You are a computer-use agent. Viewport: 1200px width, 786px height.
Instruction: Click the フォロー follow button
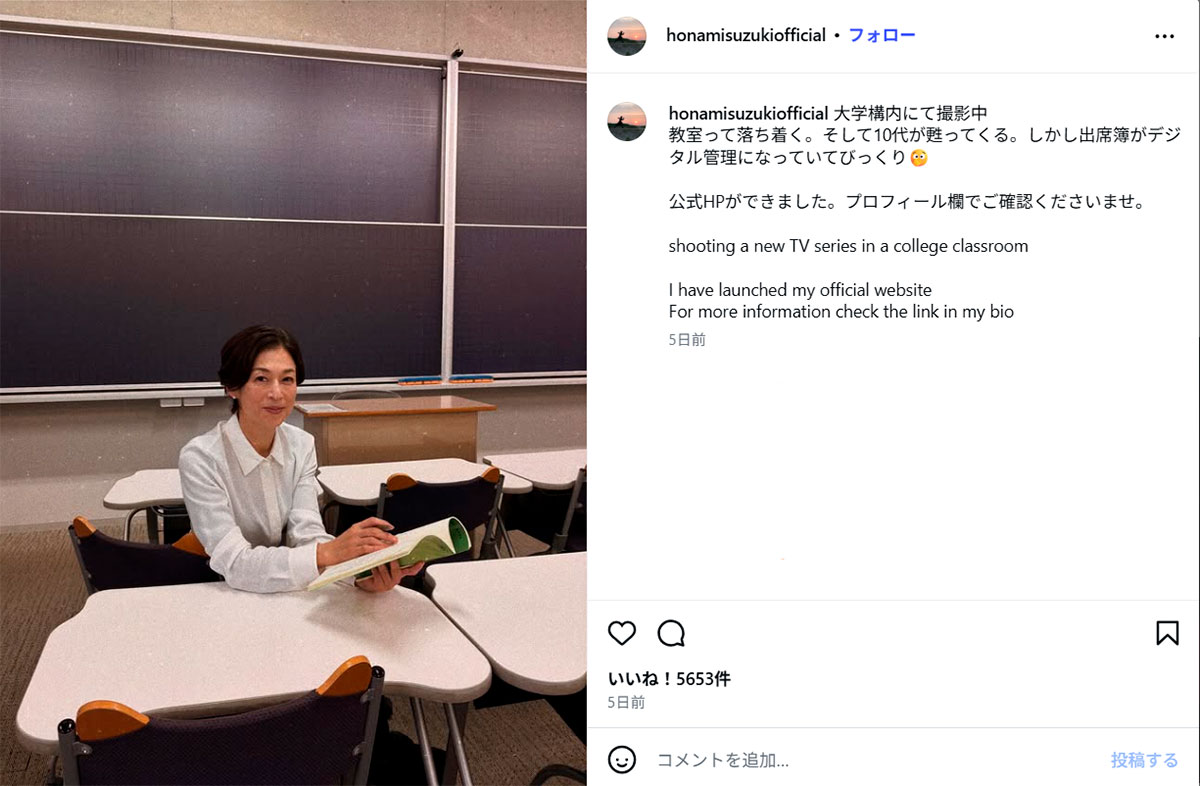(882, 36)
